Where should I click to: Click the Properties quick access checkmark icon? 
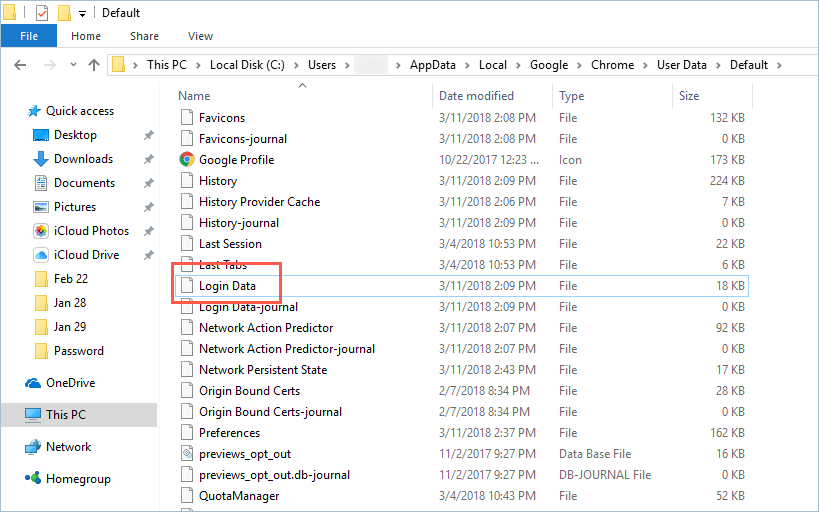42,13
